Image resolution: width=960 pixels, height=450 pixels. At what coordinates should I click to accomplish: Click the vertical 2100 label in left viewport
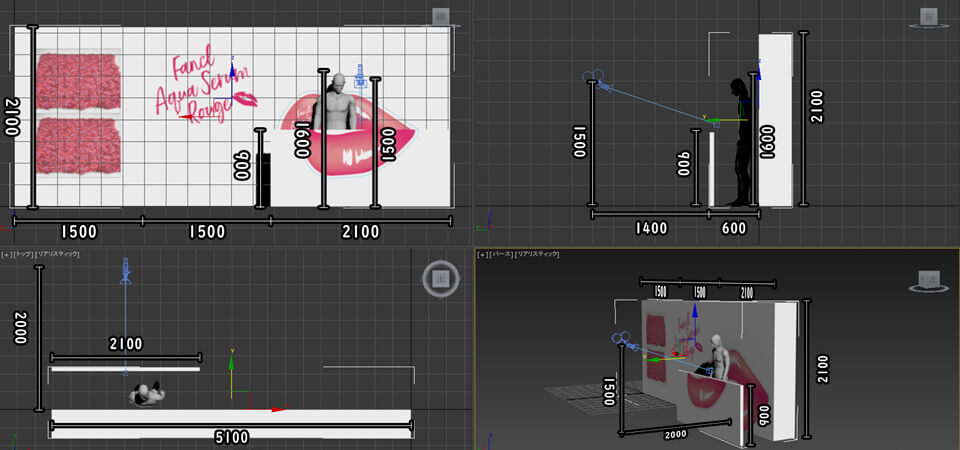(x=816, y=107)
